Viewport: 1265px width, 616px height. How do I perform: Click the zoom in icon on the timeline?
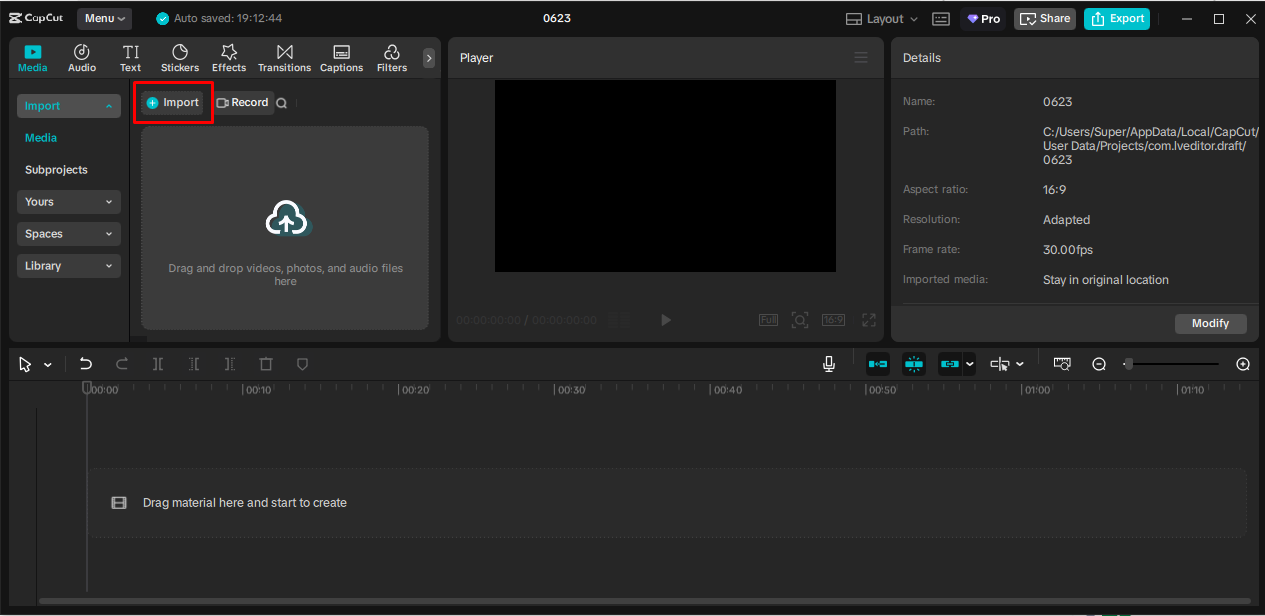pos(1243,364)
